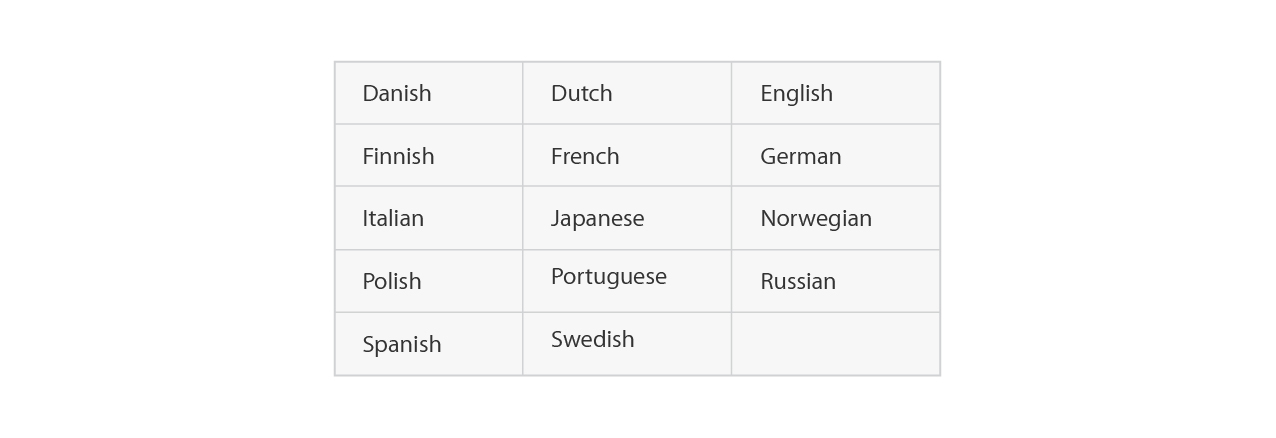Choose German in the table

pyautogui.click(x=835, y=155)
